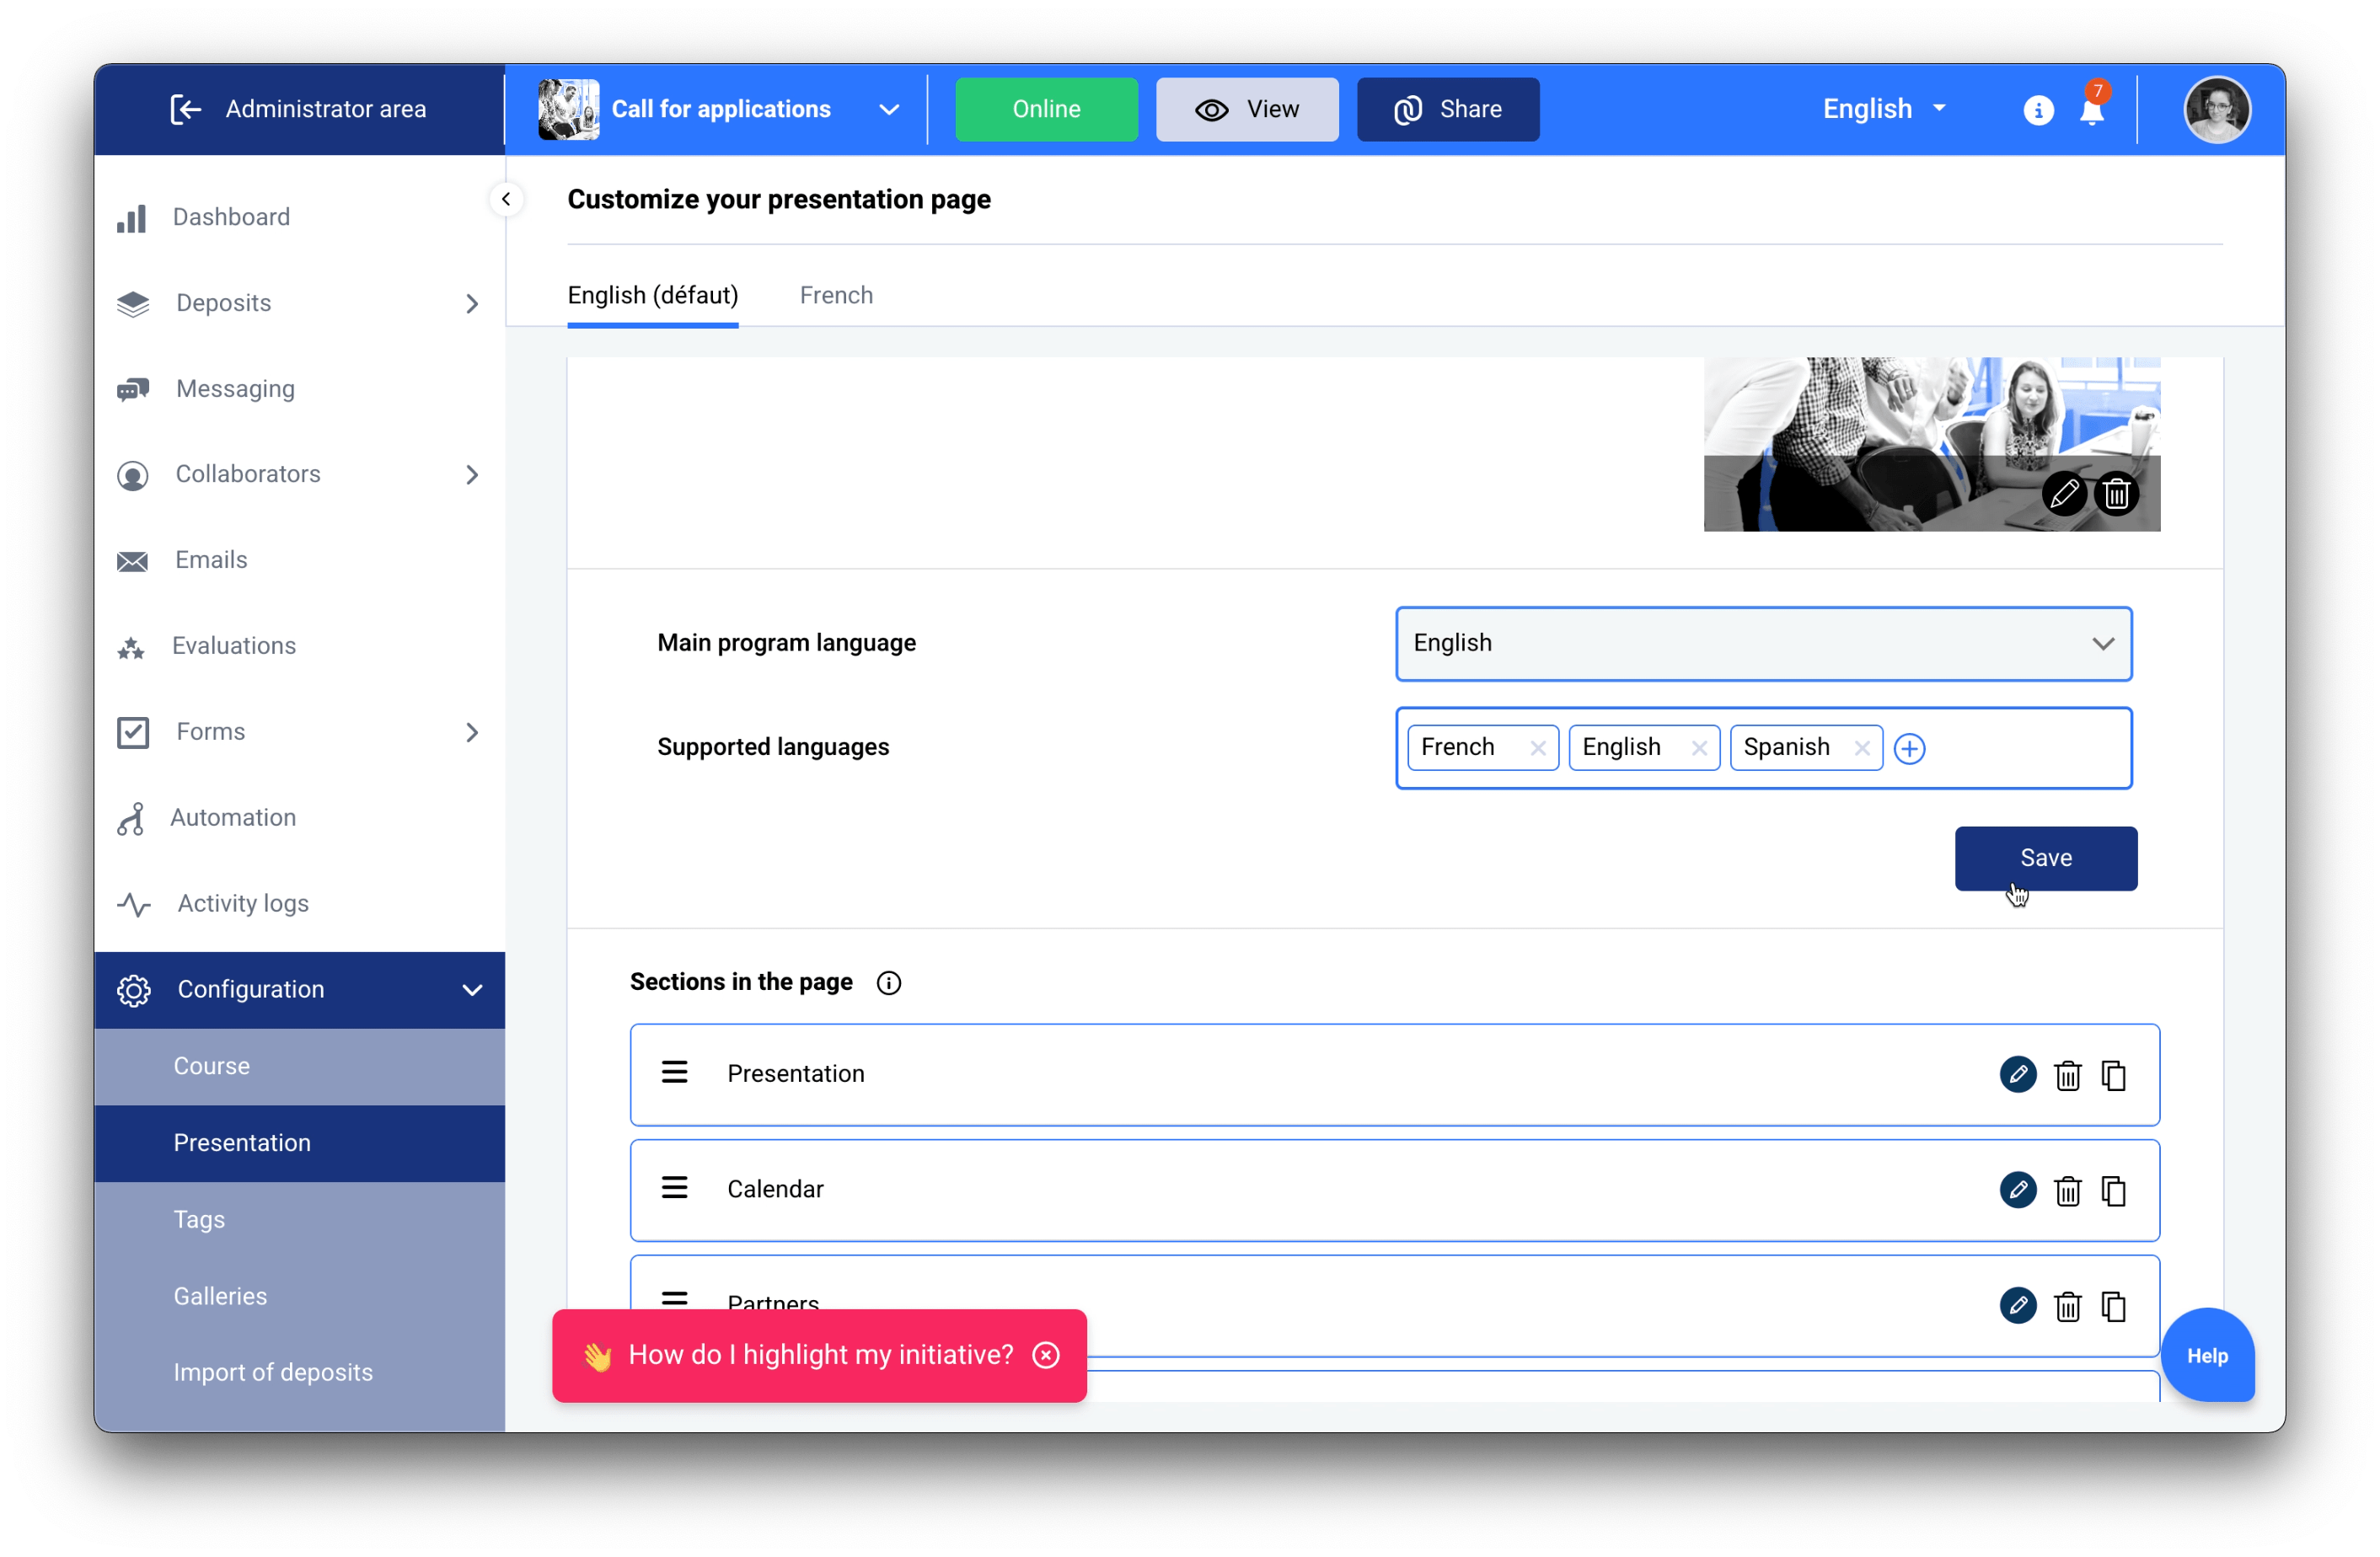Open the English interface language dropdown
Screen dimensions: 2380x1557
pyautogui.click(x=1884, y=109)
